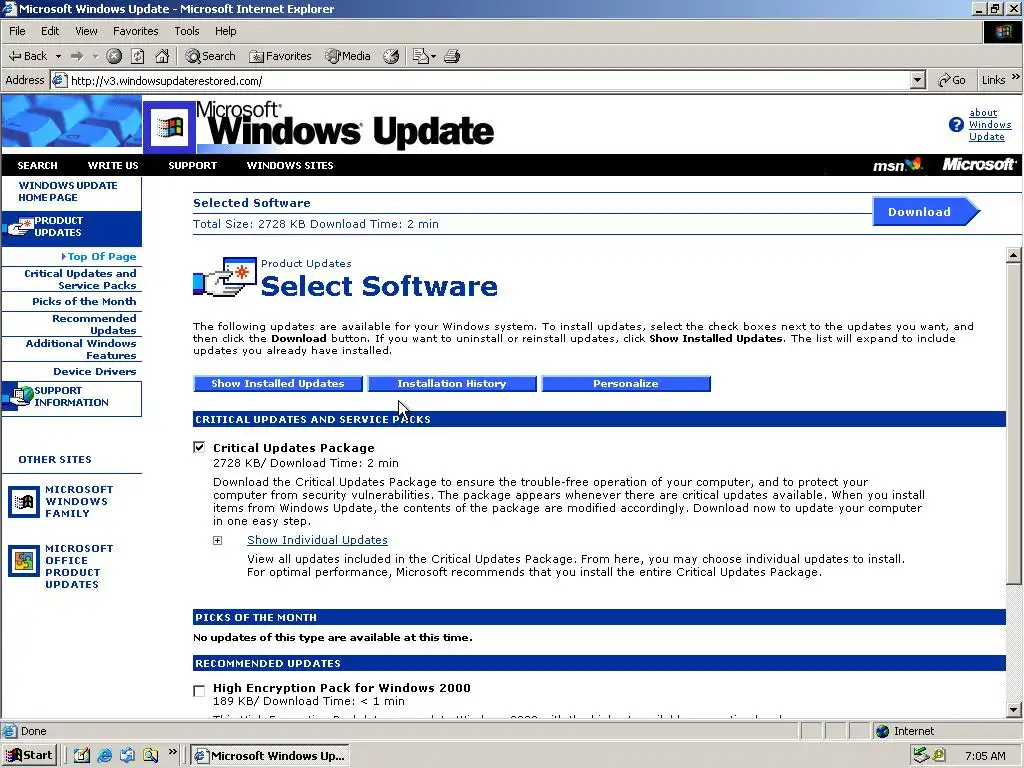Click the Microsoft logo in black bar
The width and height of the screenshot is (1024, 768).
coord(978,165)
